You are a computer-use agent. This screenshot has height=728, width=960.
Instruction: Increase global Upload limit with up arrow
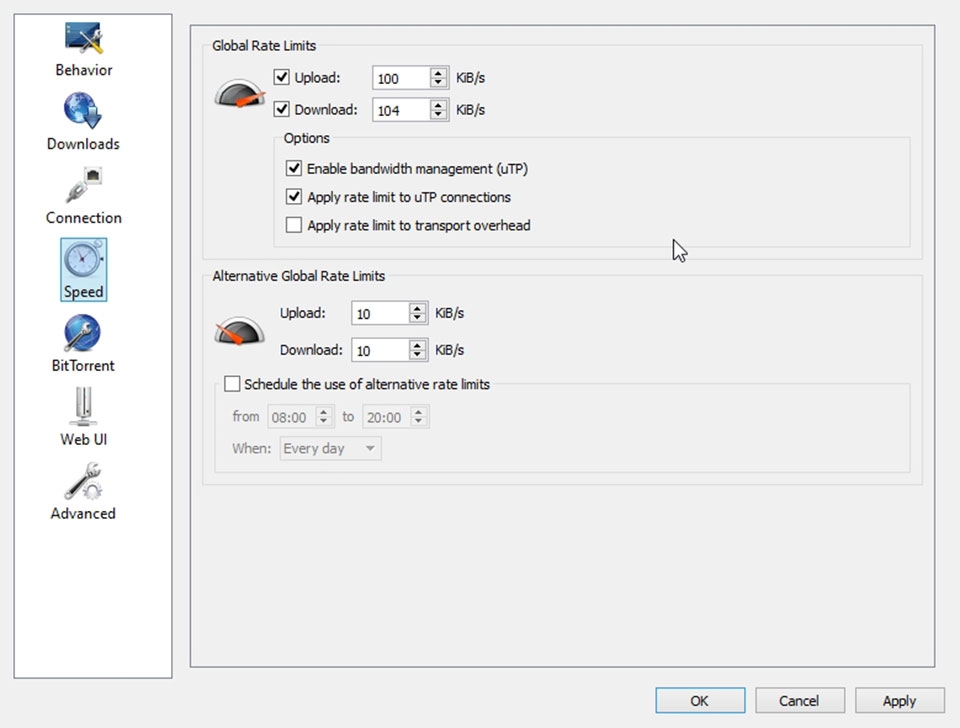pos(438,73)
